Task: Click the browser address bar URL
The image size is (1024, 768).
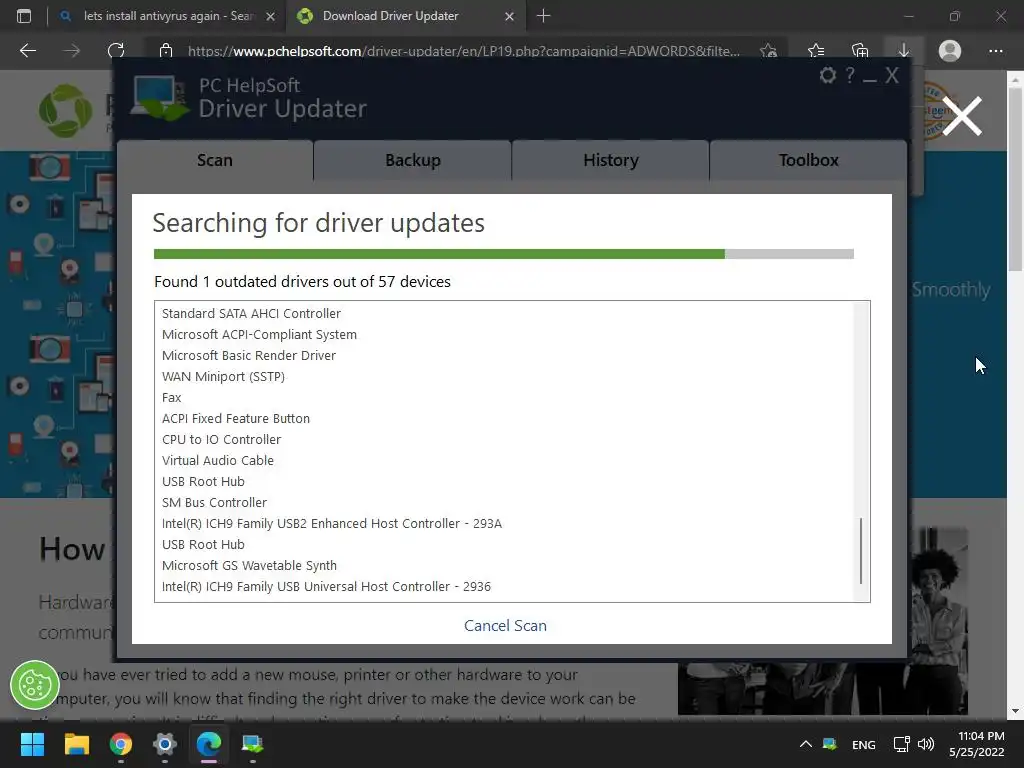Action: click(x=464, y=51)
